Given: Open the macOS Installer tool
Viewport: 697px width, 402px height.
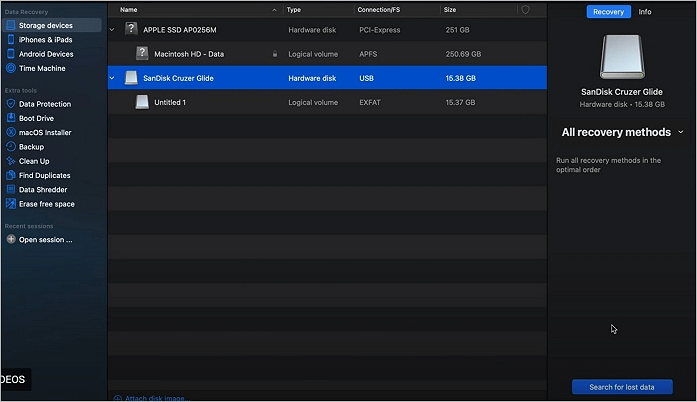Looking at the screenshot, I should pos(45,132).
